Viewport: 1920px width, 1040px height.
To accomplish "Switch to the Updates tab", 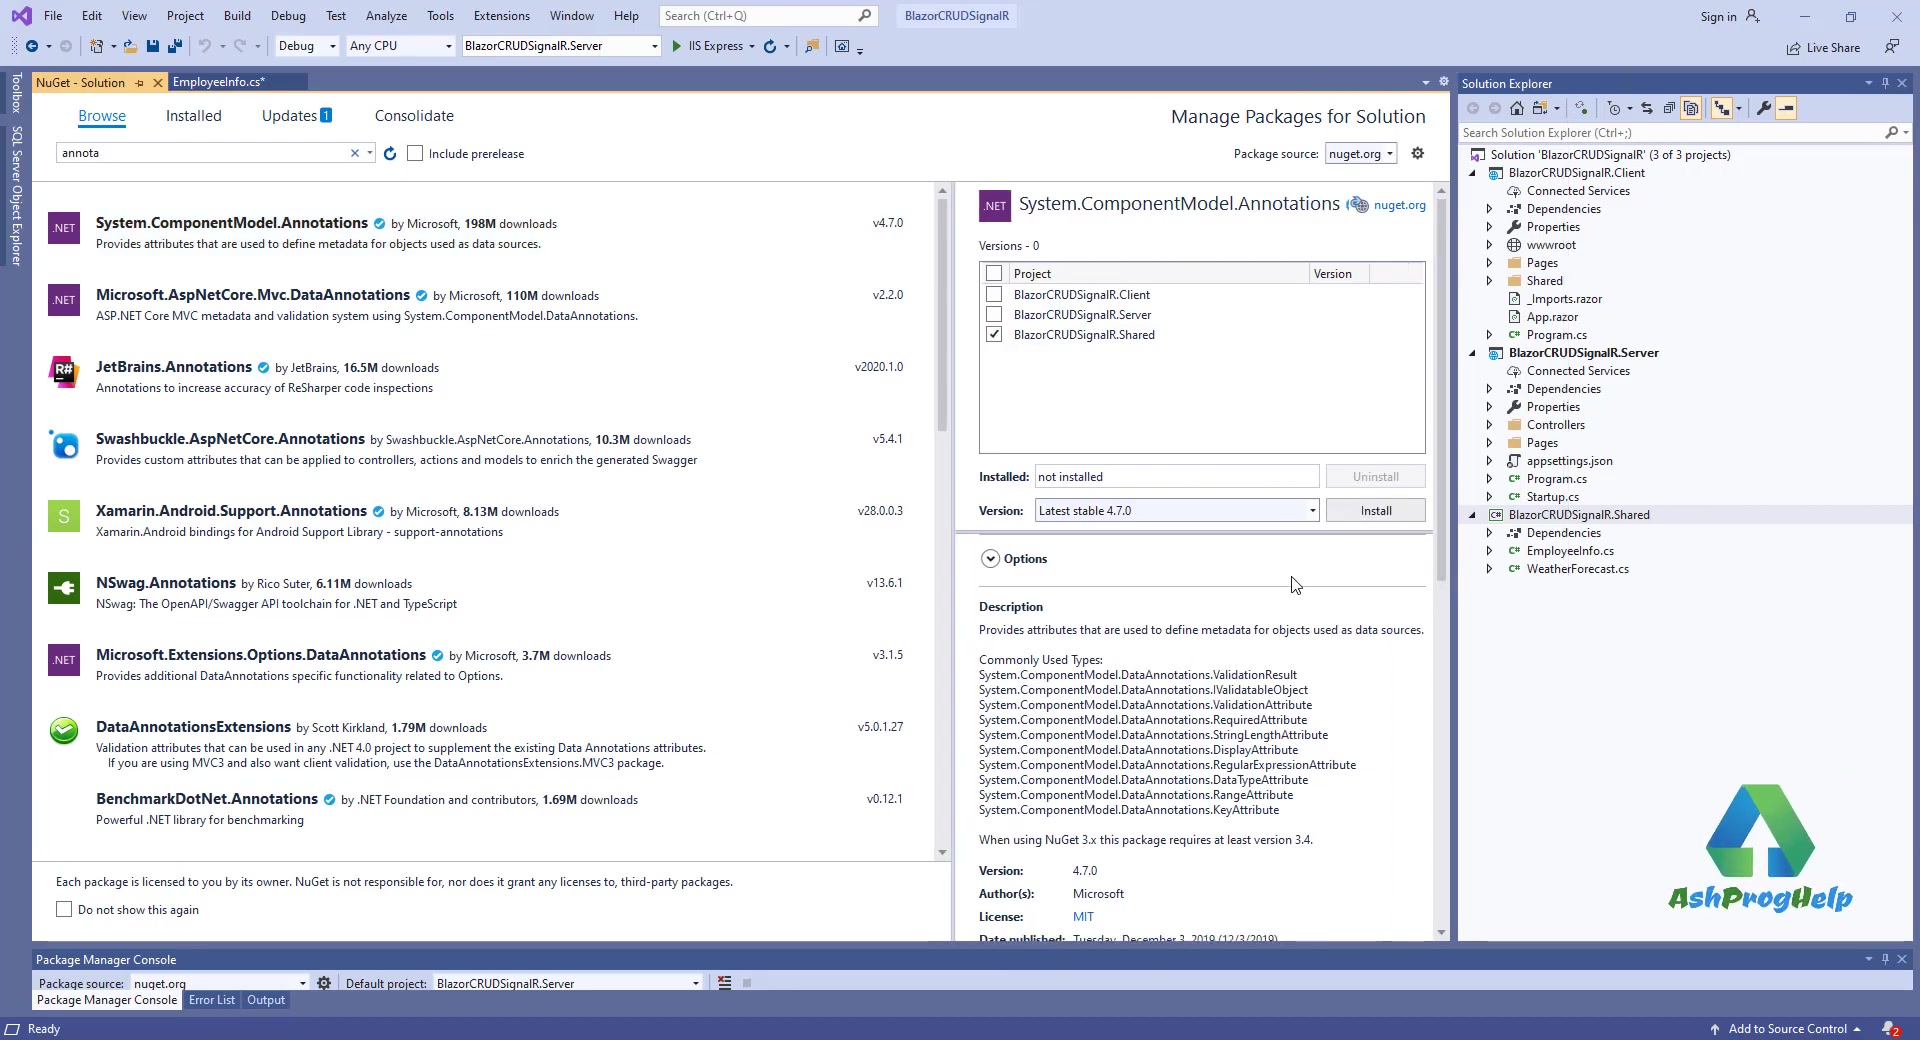I will [296, 116].
